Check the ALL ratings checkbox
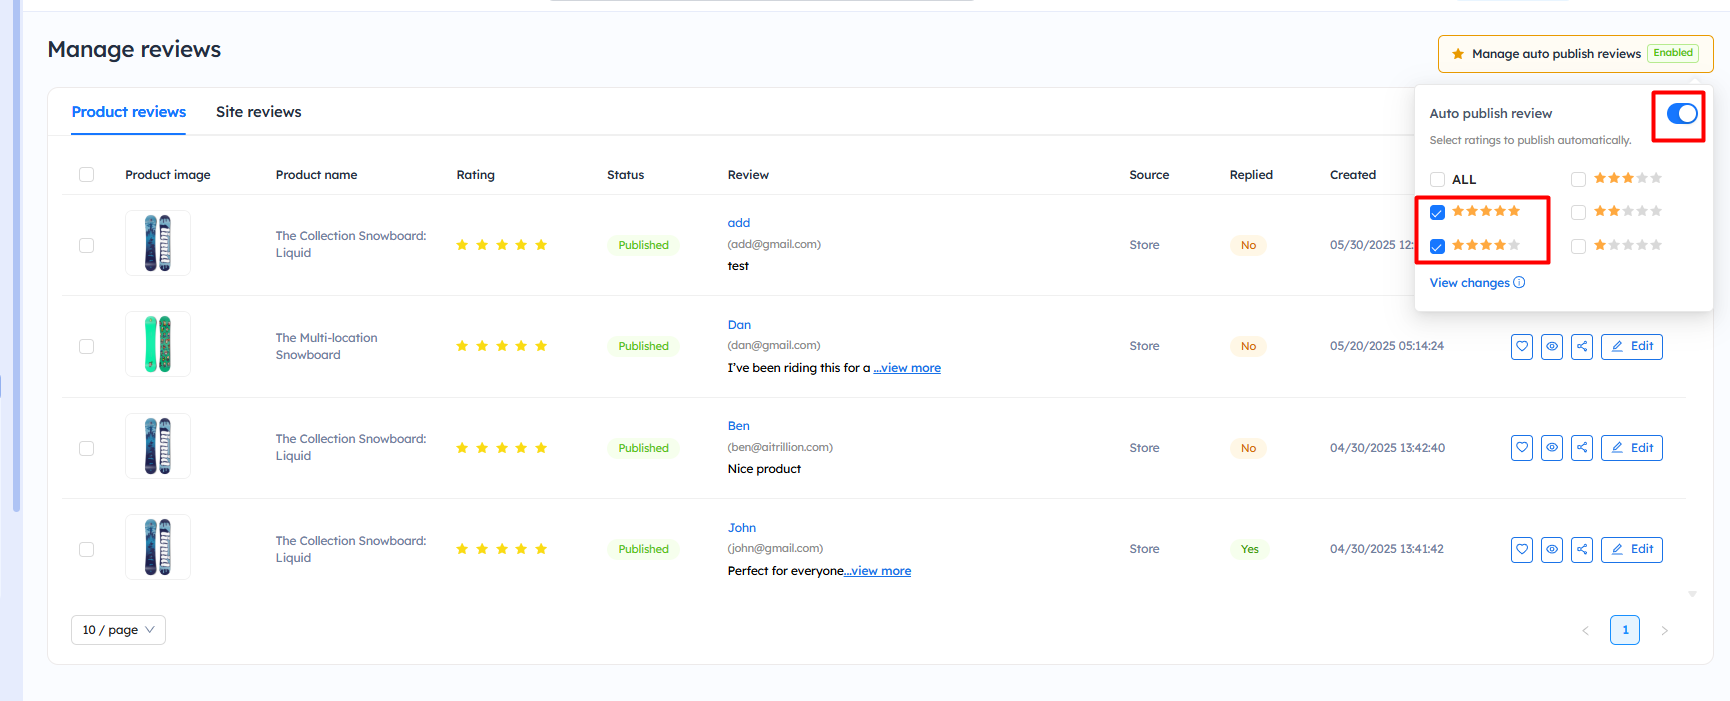This screenshot has height=701, width=1730. [x=1437, y=180]
